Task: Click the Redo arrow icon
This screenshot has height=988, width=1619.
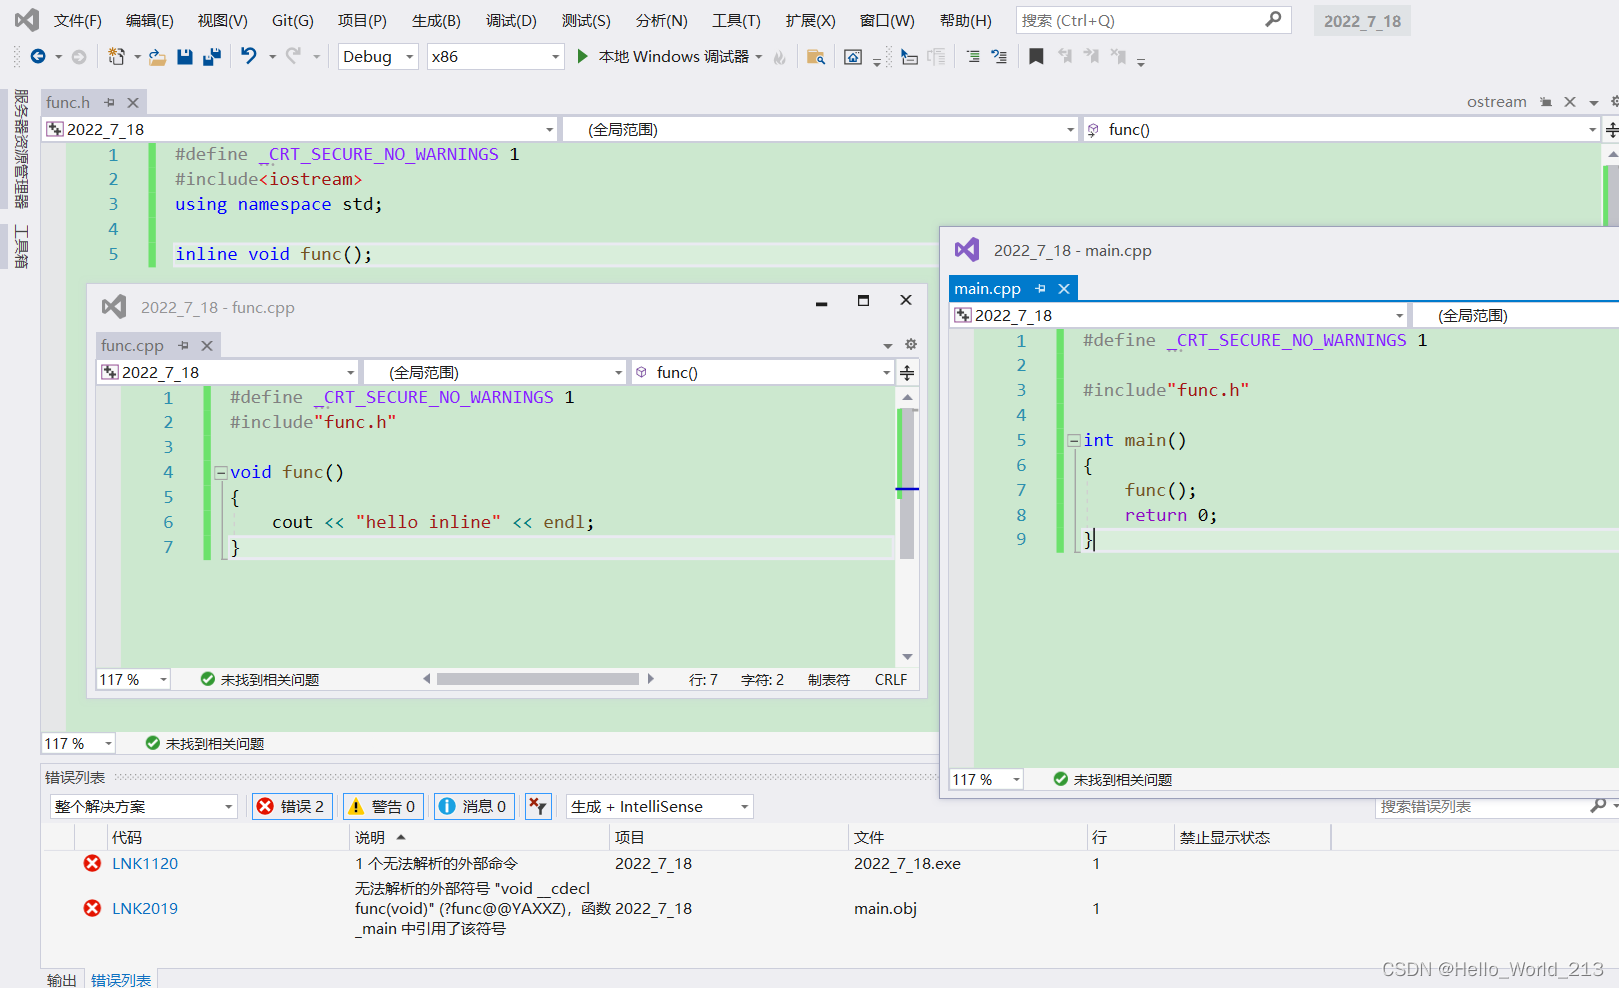Action: 293,56
